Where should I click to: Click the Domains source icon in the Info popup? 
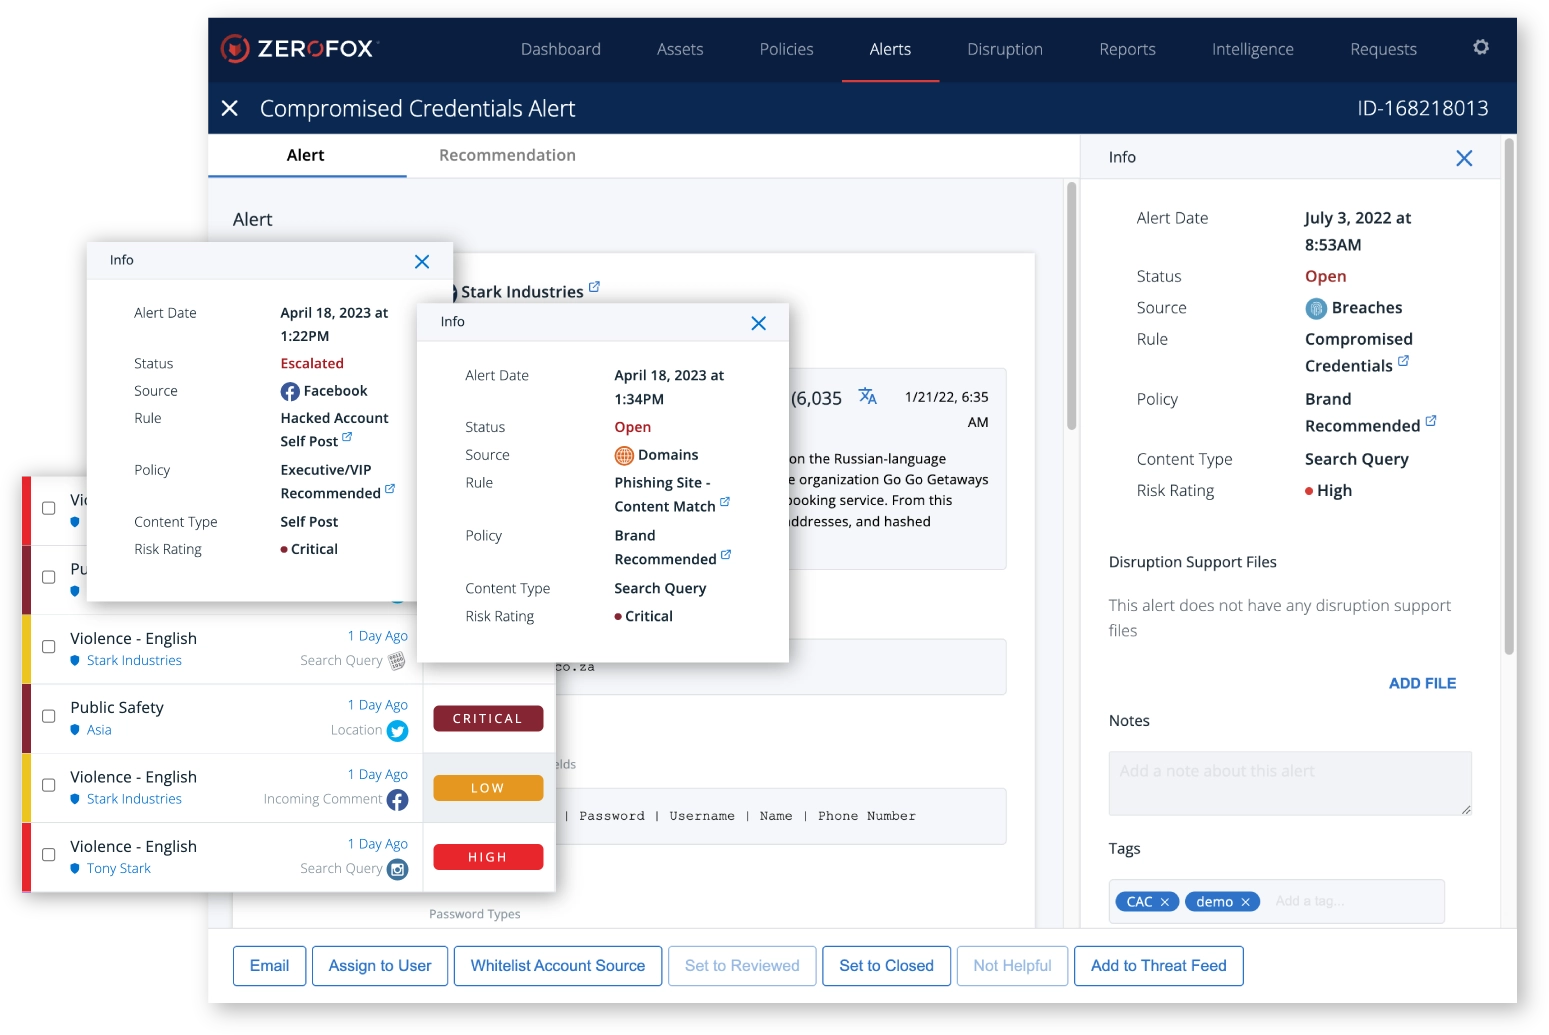click(x=624, y=455)
